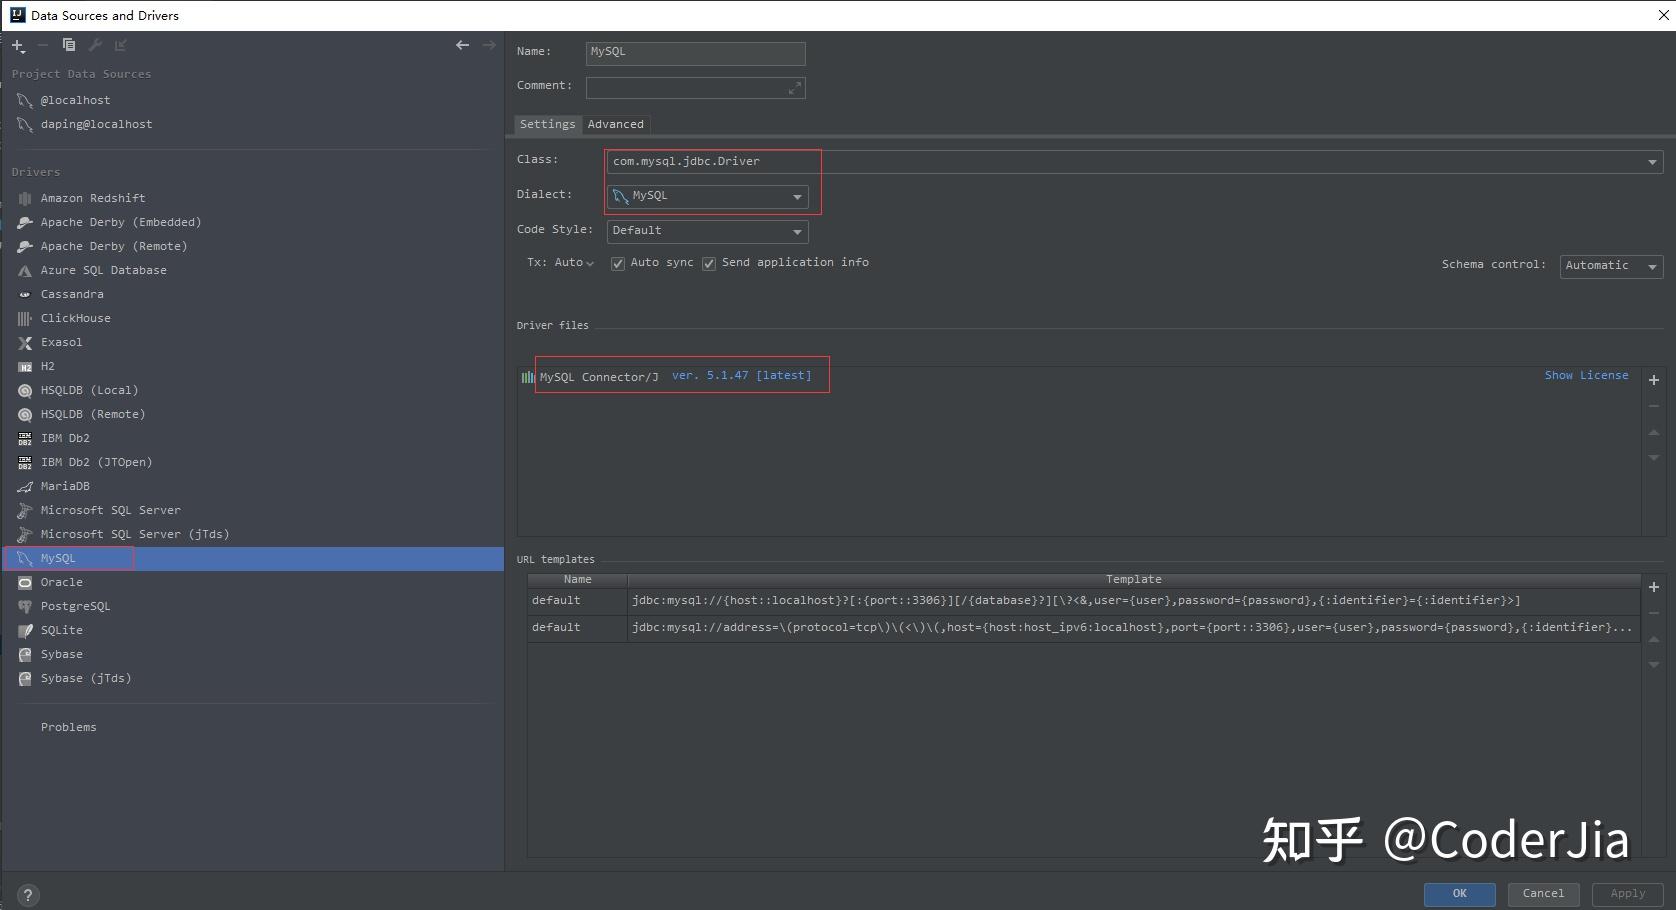The width and height of the screenshot is (1676, 910).
Task: Open the Code Style dropdown
Action: pyautogui.click(x=708, y=231)
